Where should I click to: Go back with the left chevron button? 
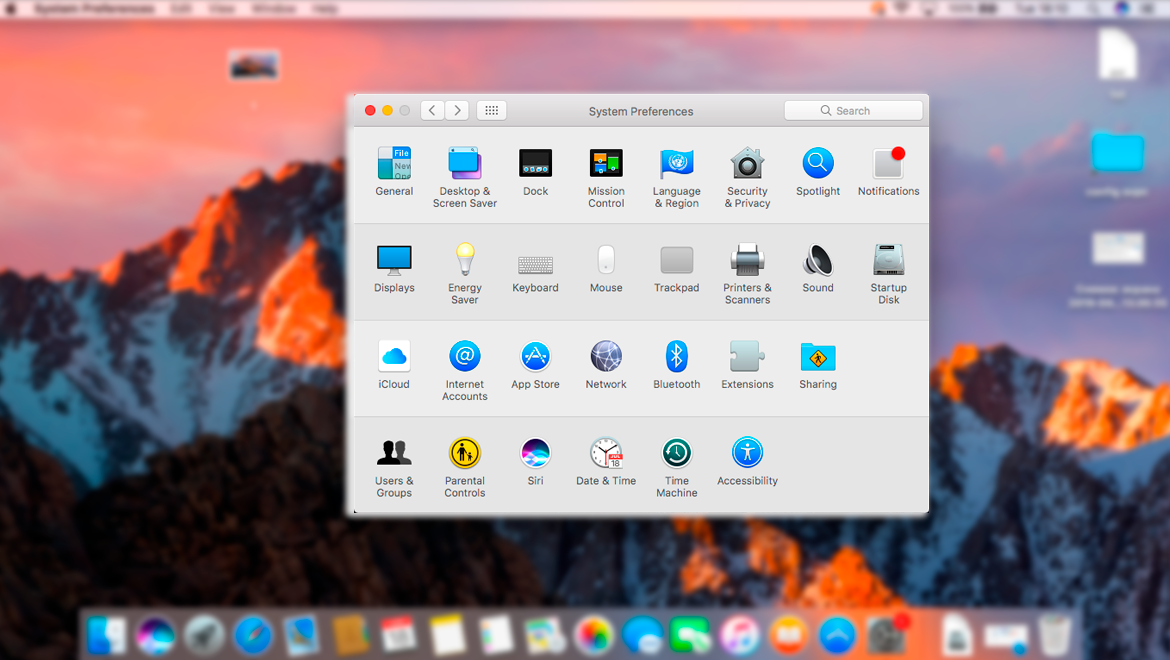tap(432, 110)
